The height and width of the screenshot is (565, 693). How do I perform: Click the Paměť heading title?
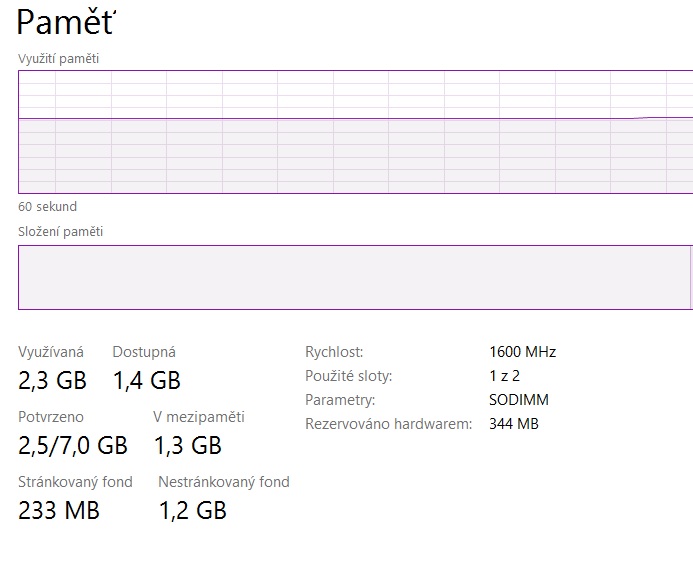66,21
